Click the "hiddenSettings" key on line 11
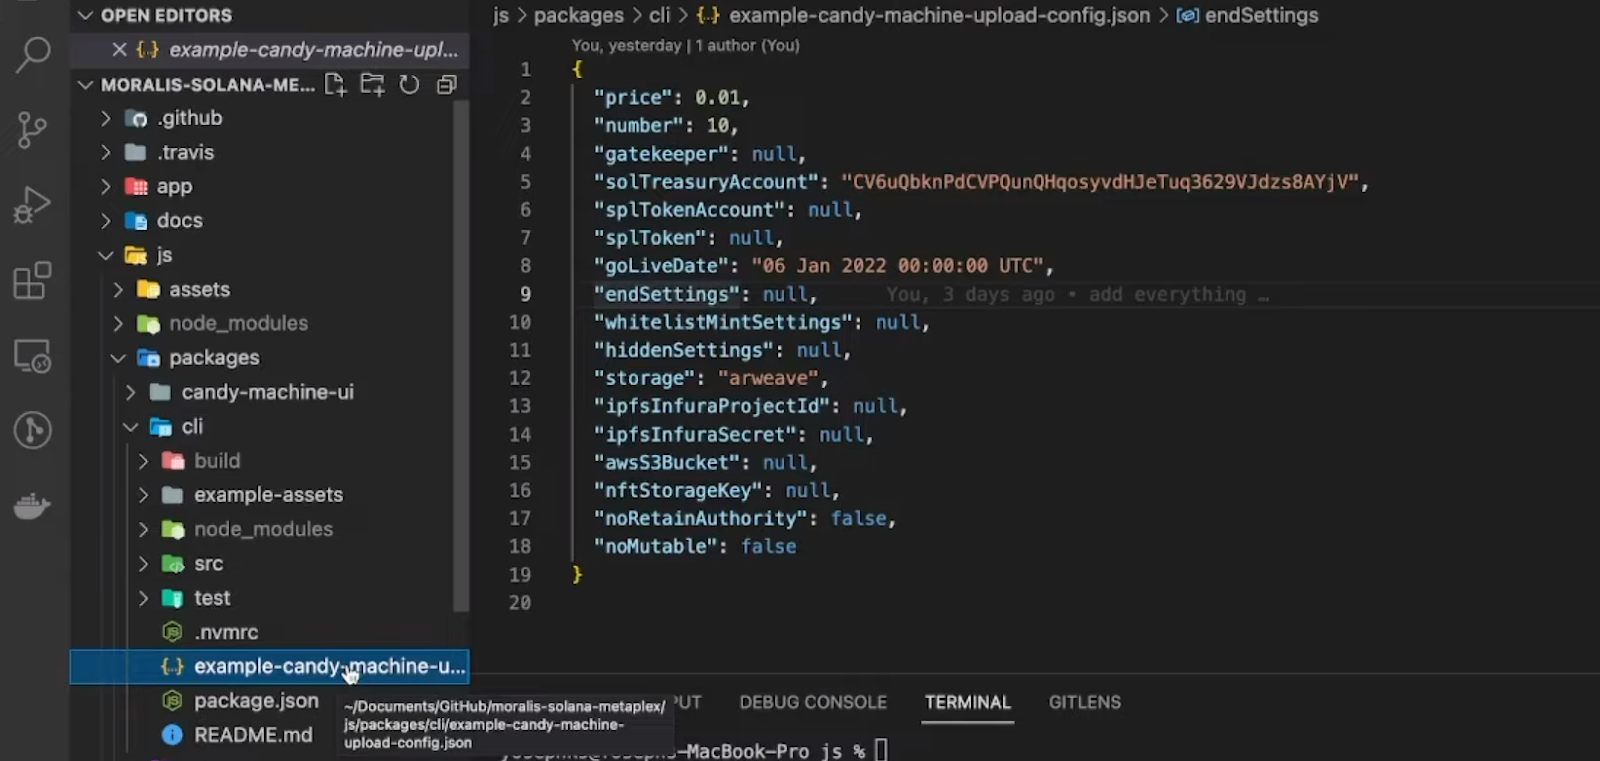Image resolution: width=1600 pixels, height=761 pixels. [683, 350]
